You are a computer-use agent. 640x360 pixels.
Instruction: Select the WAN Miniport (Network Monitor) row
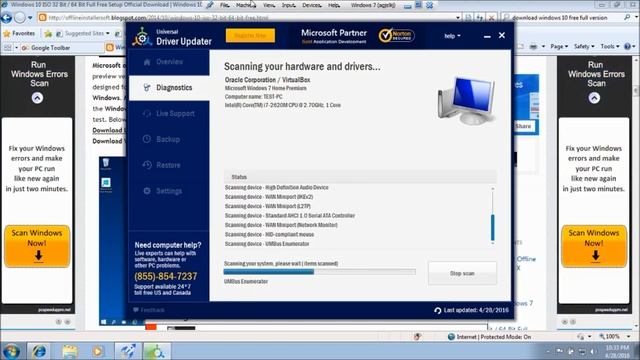click(x=281, y=225)
